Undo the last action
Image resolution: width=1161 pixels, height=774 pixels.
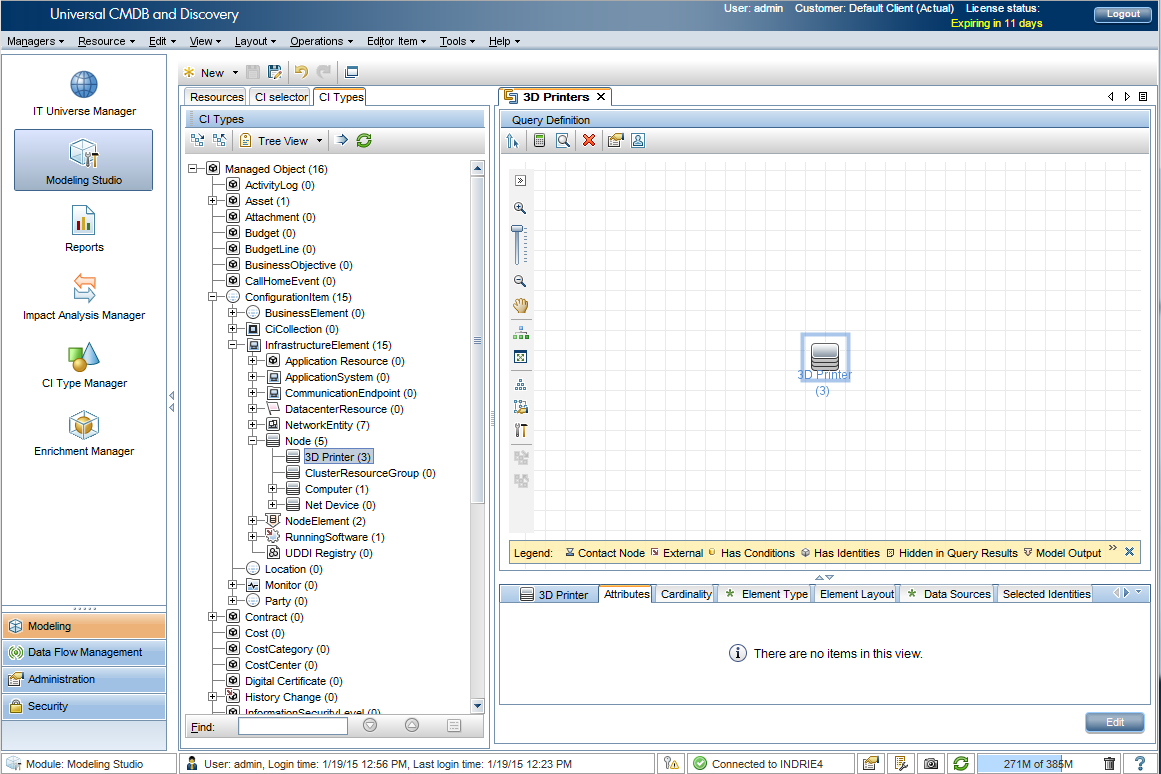[x=301, y=72]
